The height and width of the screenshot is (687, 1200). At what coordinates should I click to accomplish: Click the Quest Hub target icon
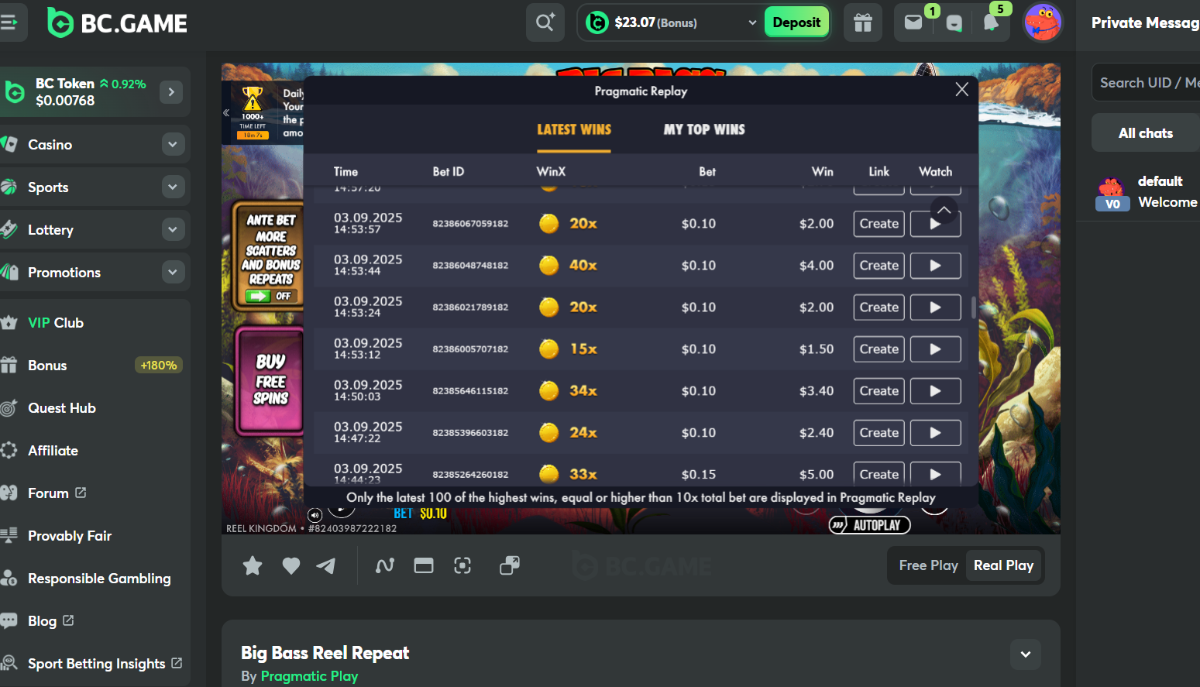pos(9,408)
